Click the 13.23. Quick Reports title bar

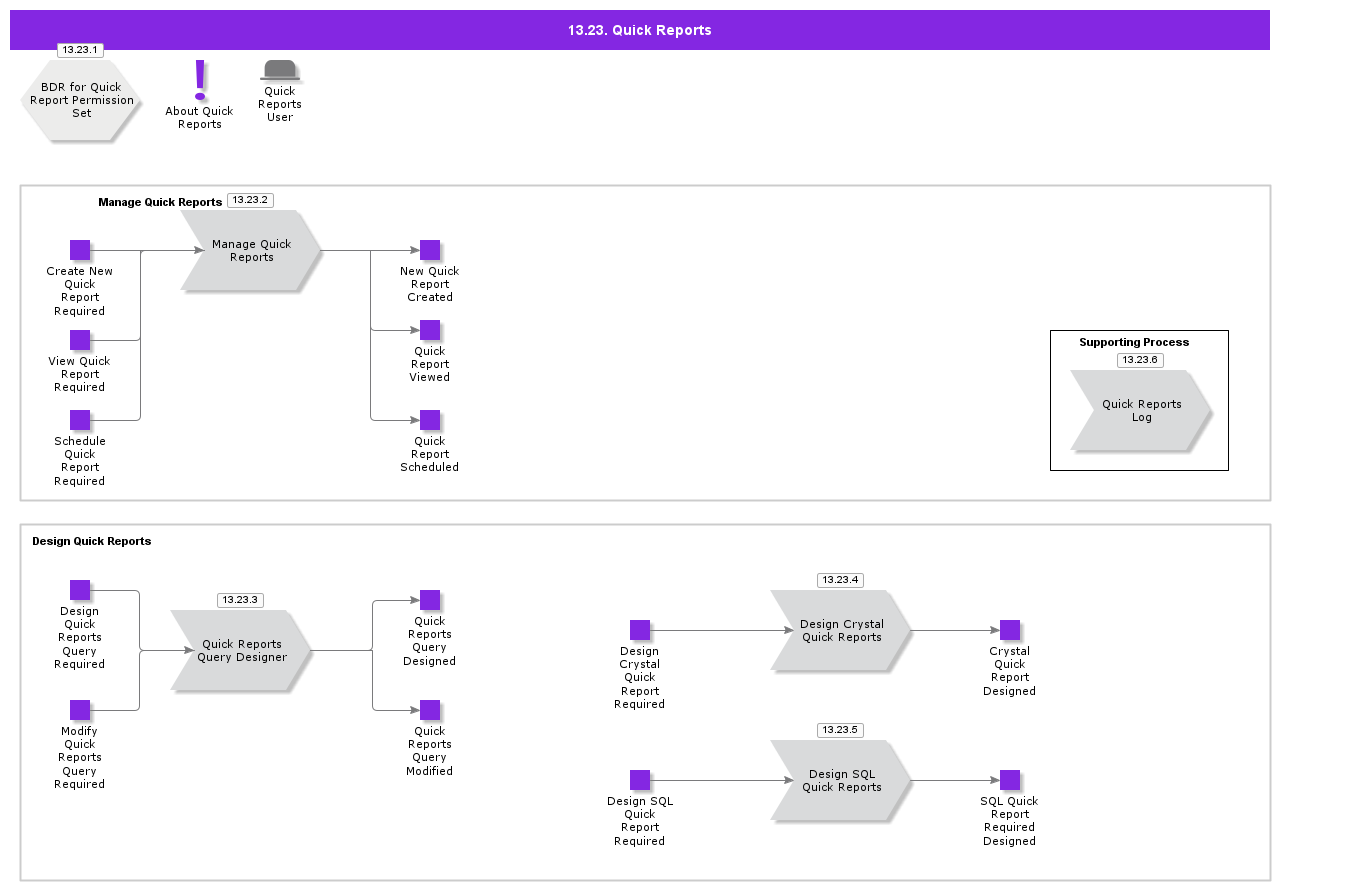[x=639, y=30]
